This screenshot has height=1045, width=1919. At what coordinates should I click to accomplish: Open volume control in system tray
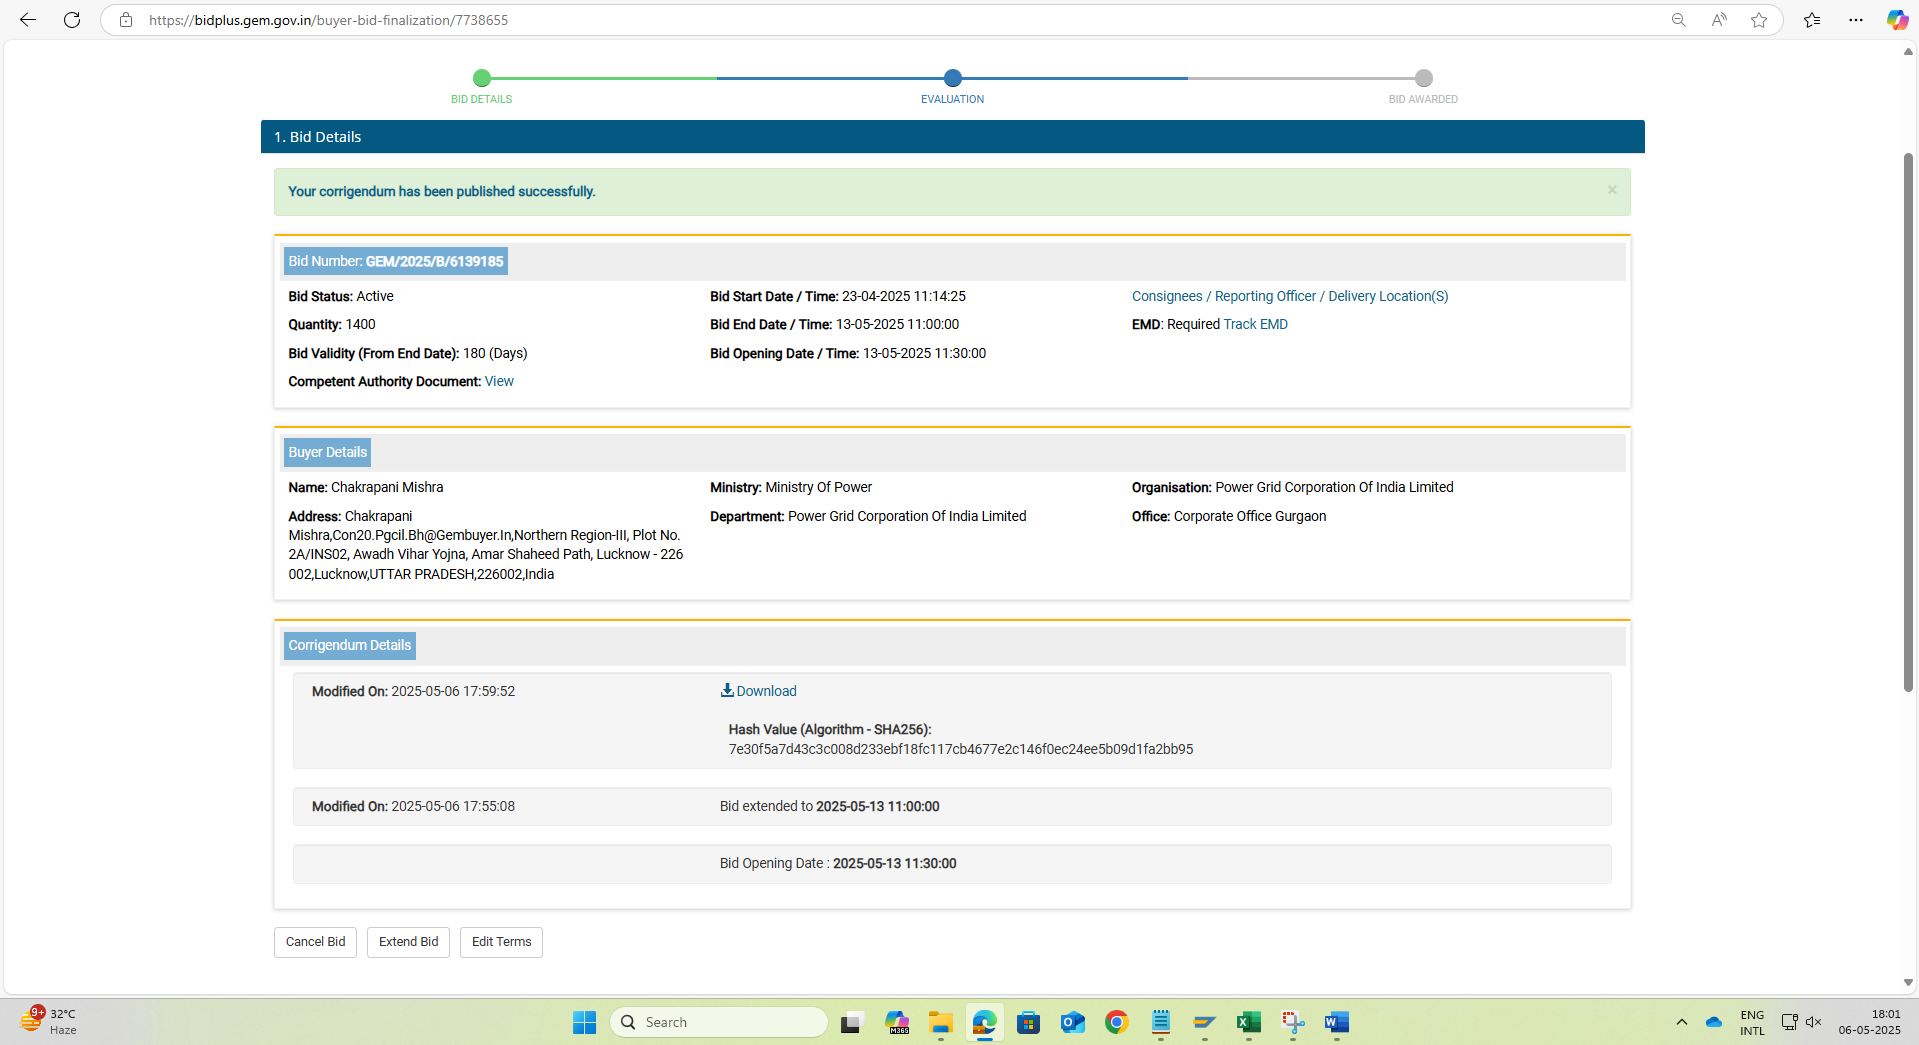[1814, 1022]
